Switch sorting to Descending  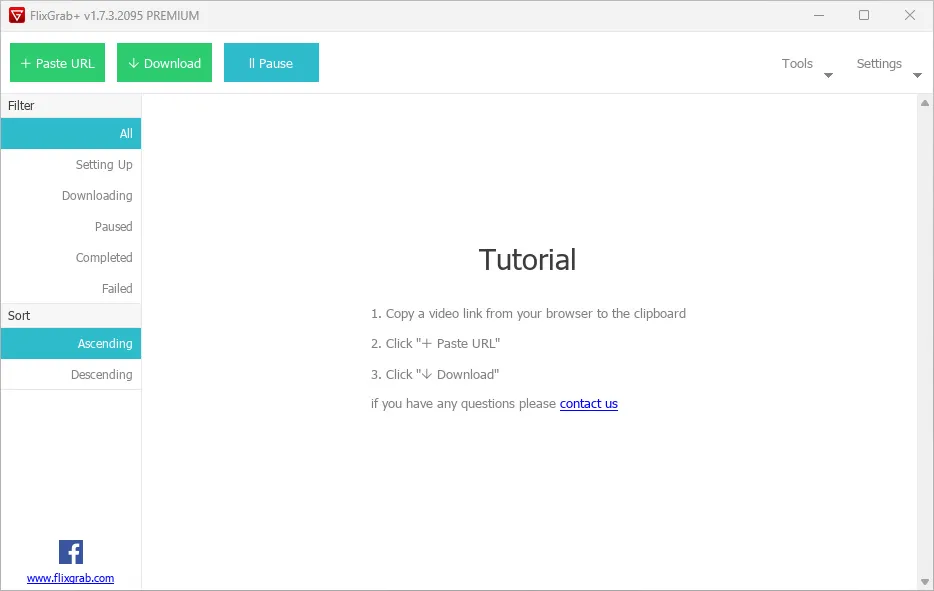tap(71, 374)
